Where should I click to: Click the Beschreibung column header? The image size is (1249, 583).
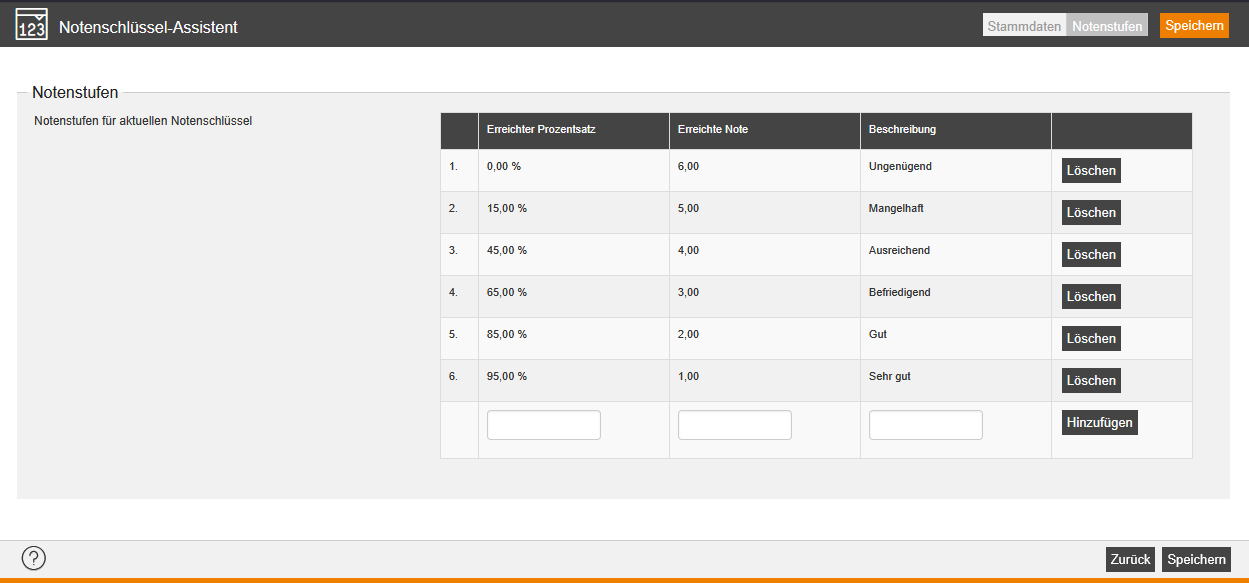click(902, 130)
